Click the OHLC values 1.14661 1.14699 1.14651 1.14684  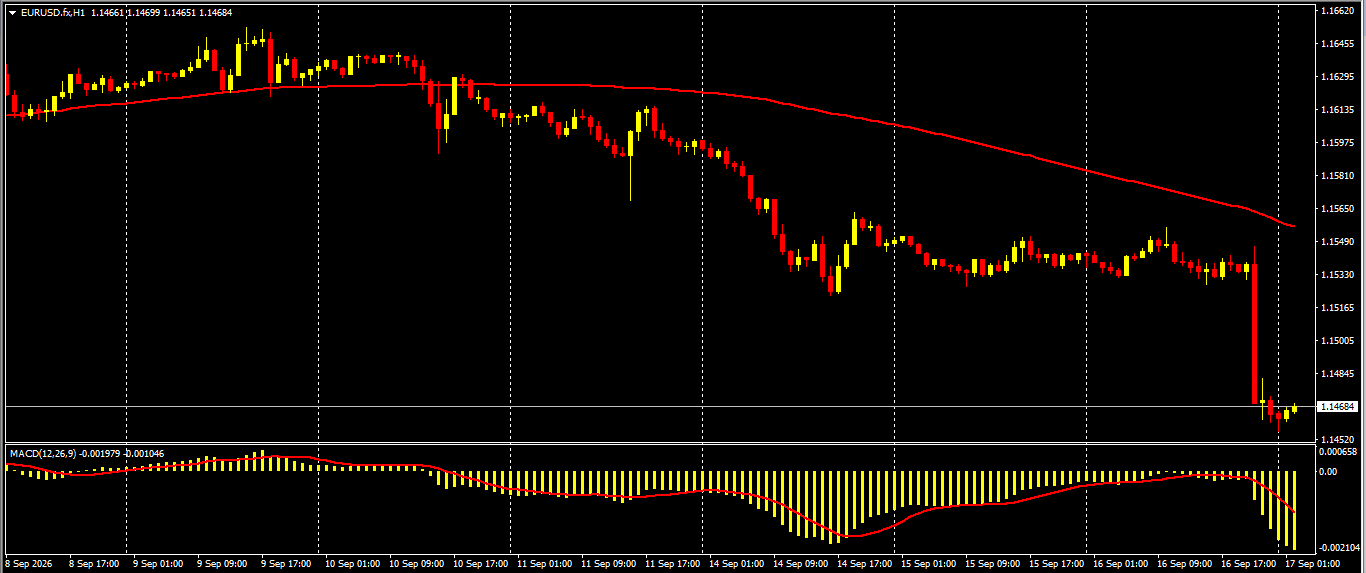[x=160, y=12]
